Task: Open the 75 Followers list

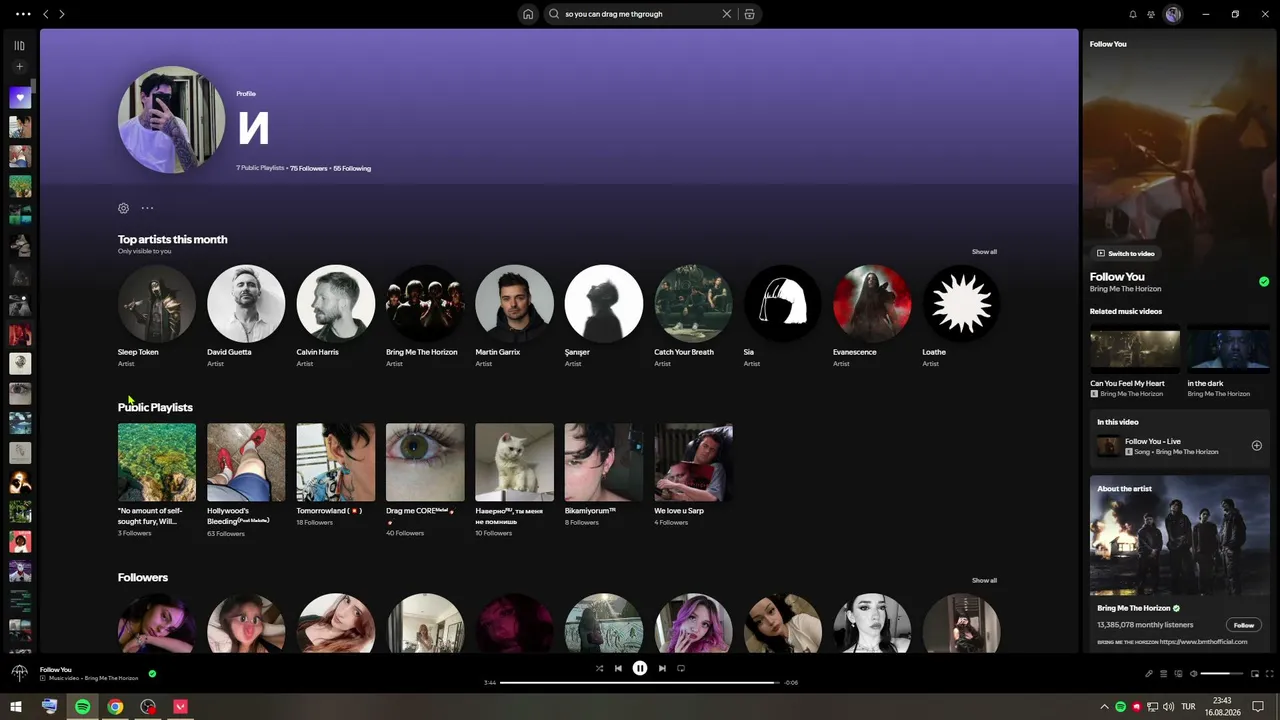Action: coord(309,168)
